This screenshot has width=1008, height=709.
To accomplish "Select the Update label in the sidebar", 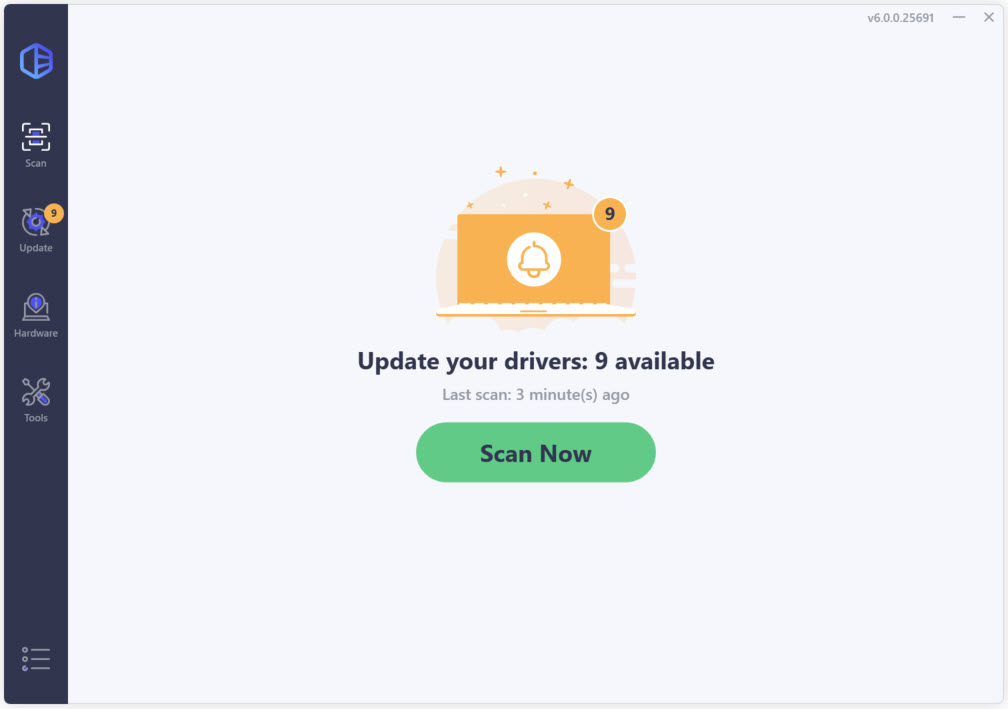I will click(35, 248).
